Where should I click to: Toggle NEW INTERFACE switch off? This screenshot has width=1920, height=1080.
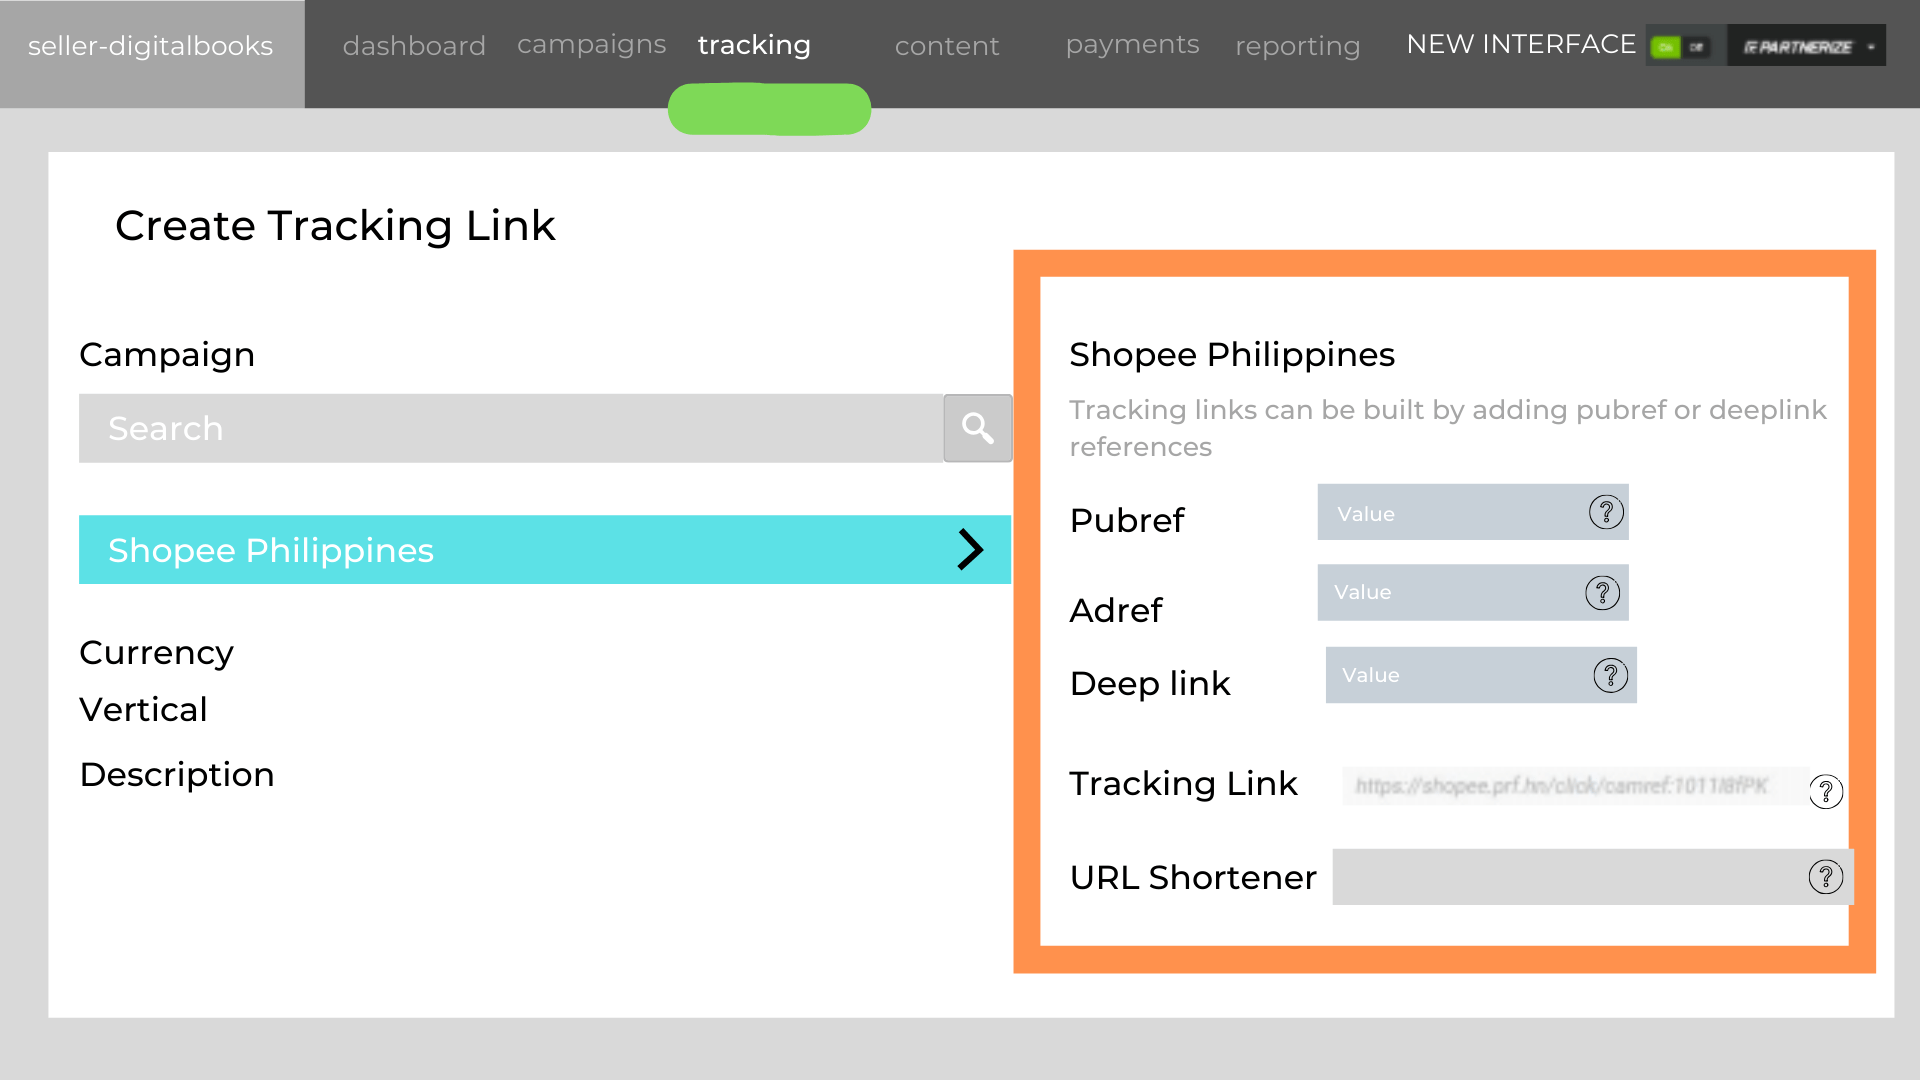coord(1701,45)
